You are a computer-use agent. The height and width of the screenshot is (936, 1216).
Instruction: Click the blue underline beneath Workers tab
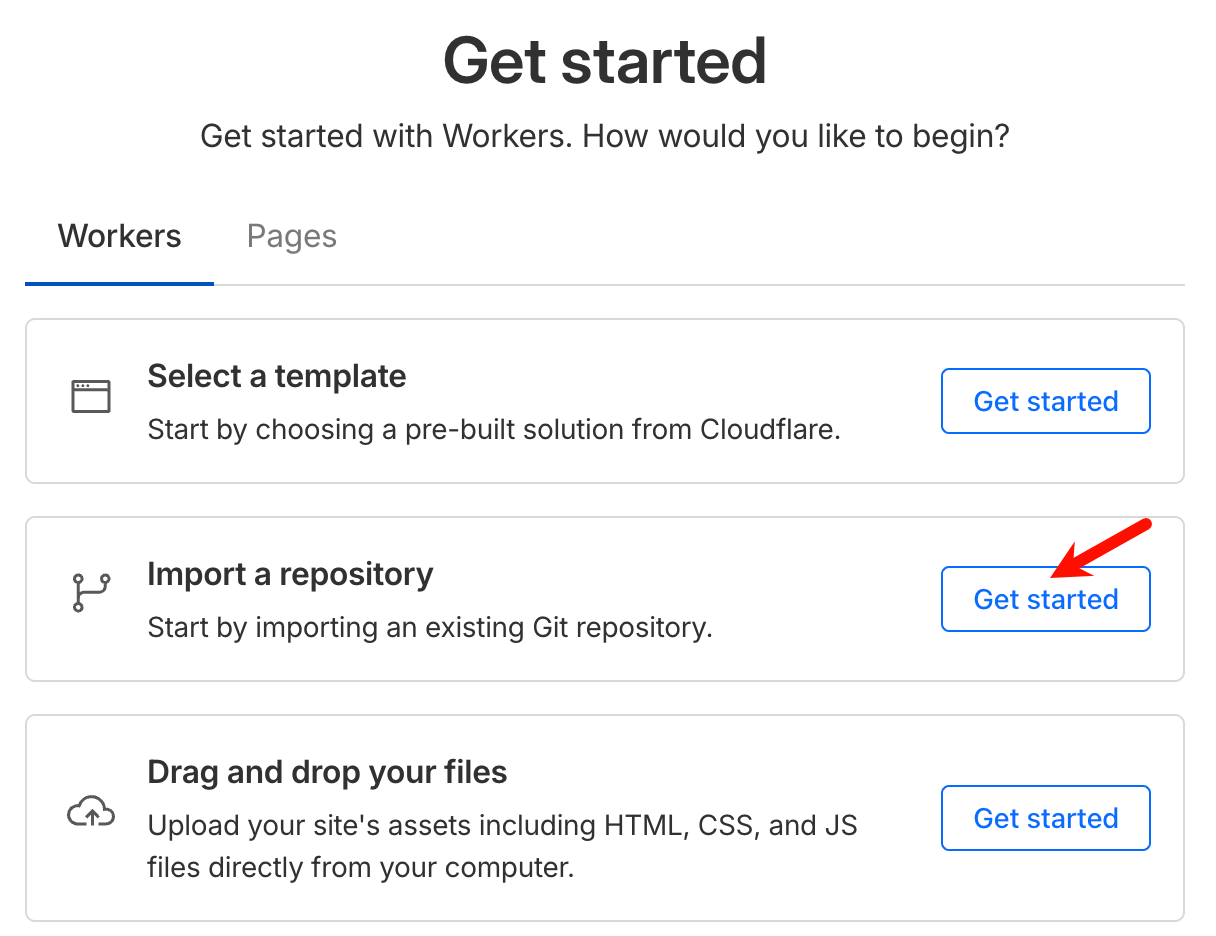pyautogui.click(x=120, y=283)
